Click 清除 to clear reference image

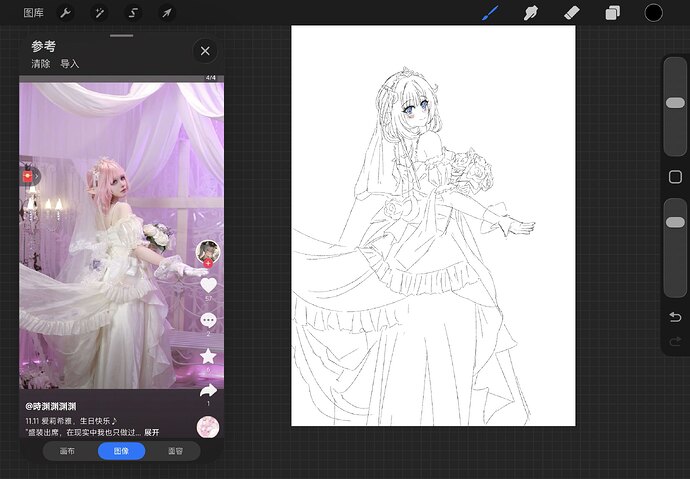(x=40, y=64)
